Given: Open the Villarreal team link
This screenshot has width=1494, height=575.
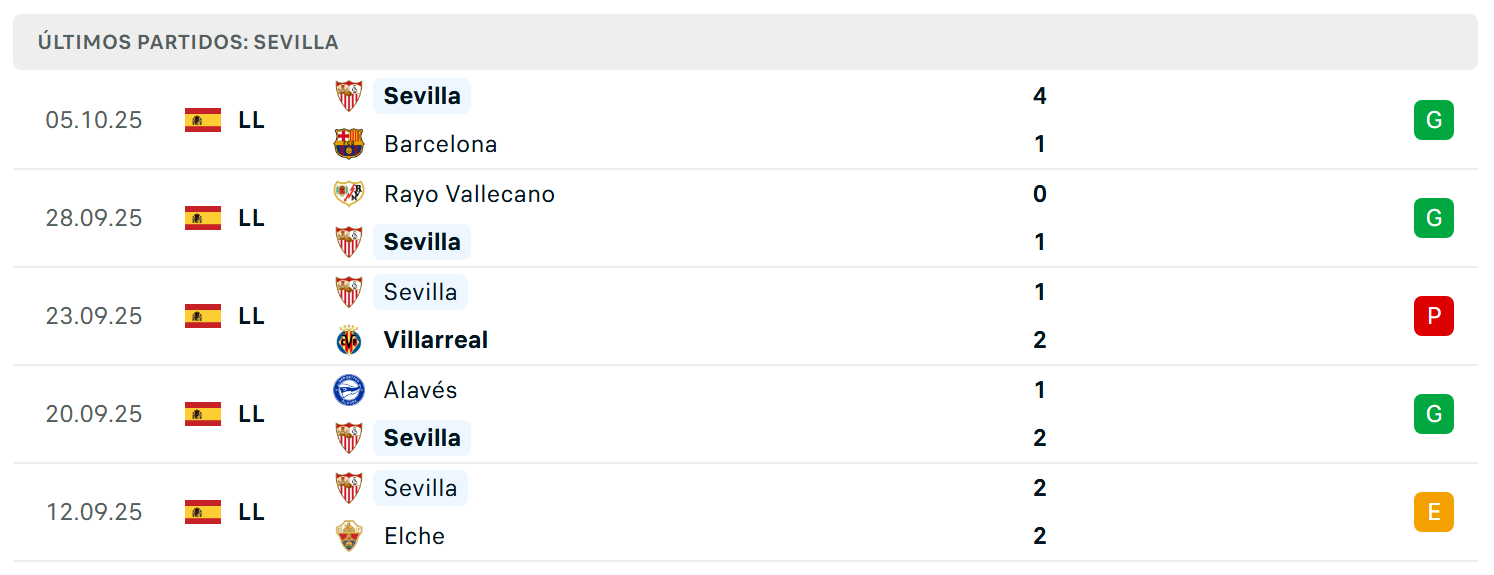Looking at the screenshot, I should pos(436,340).
